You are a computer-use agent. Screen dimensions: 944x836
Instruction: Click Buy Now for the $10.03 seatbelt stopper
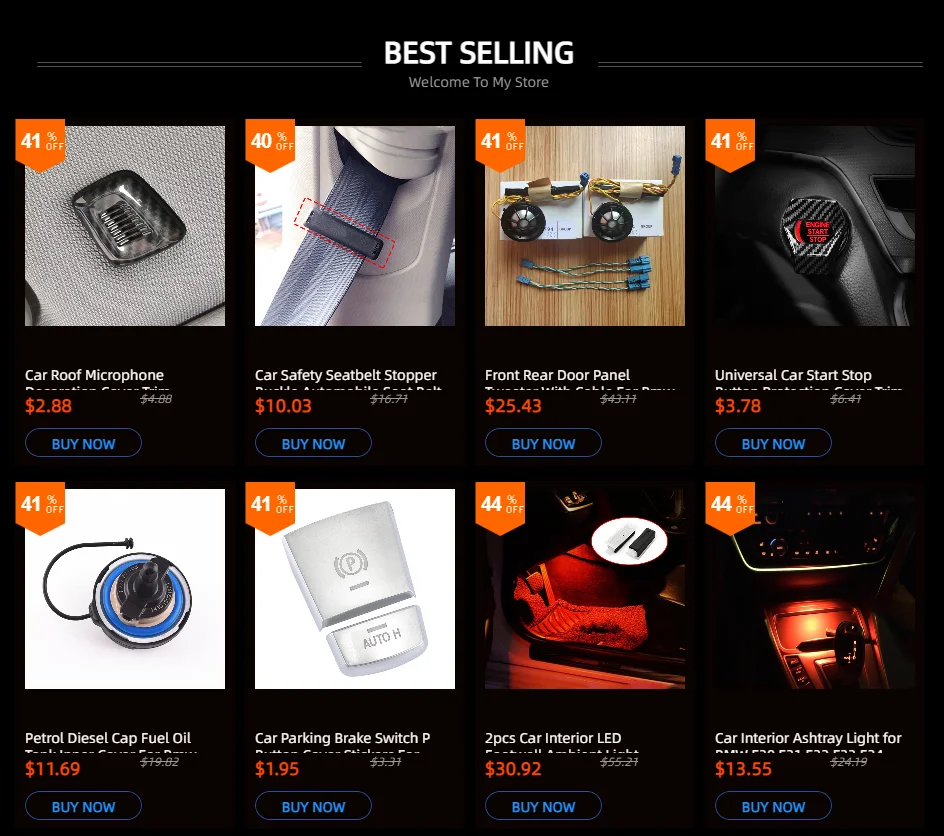313,443
